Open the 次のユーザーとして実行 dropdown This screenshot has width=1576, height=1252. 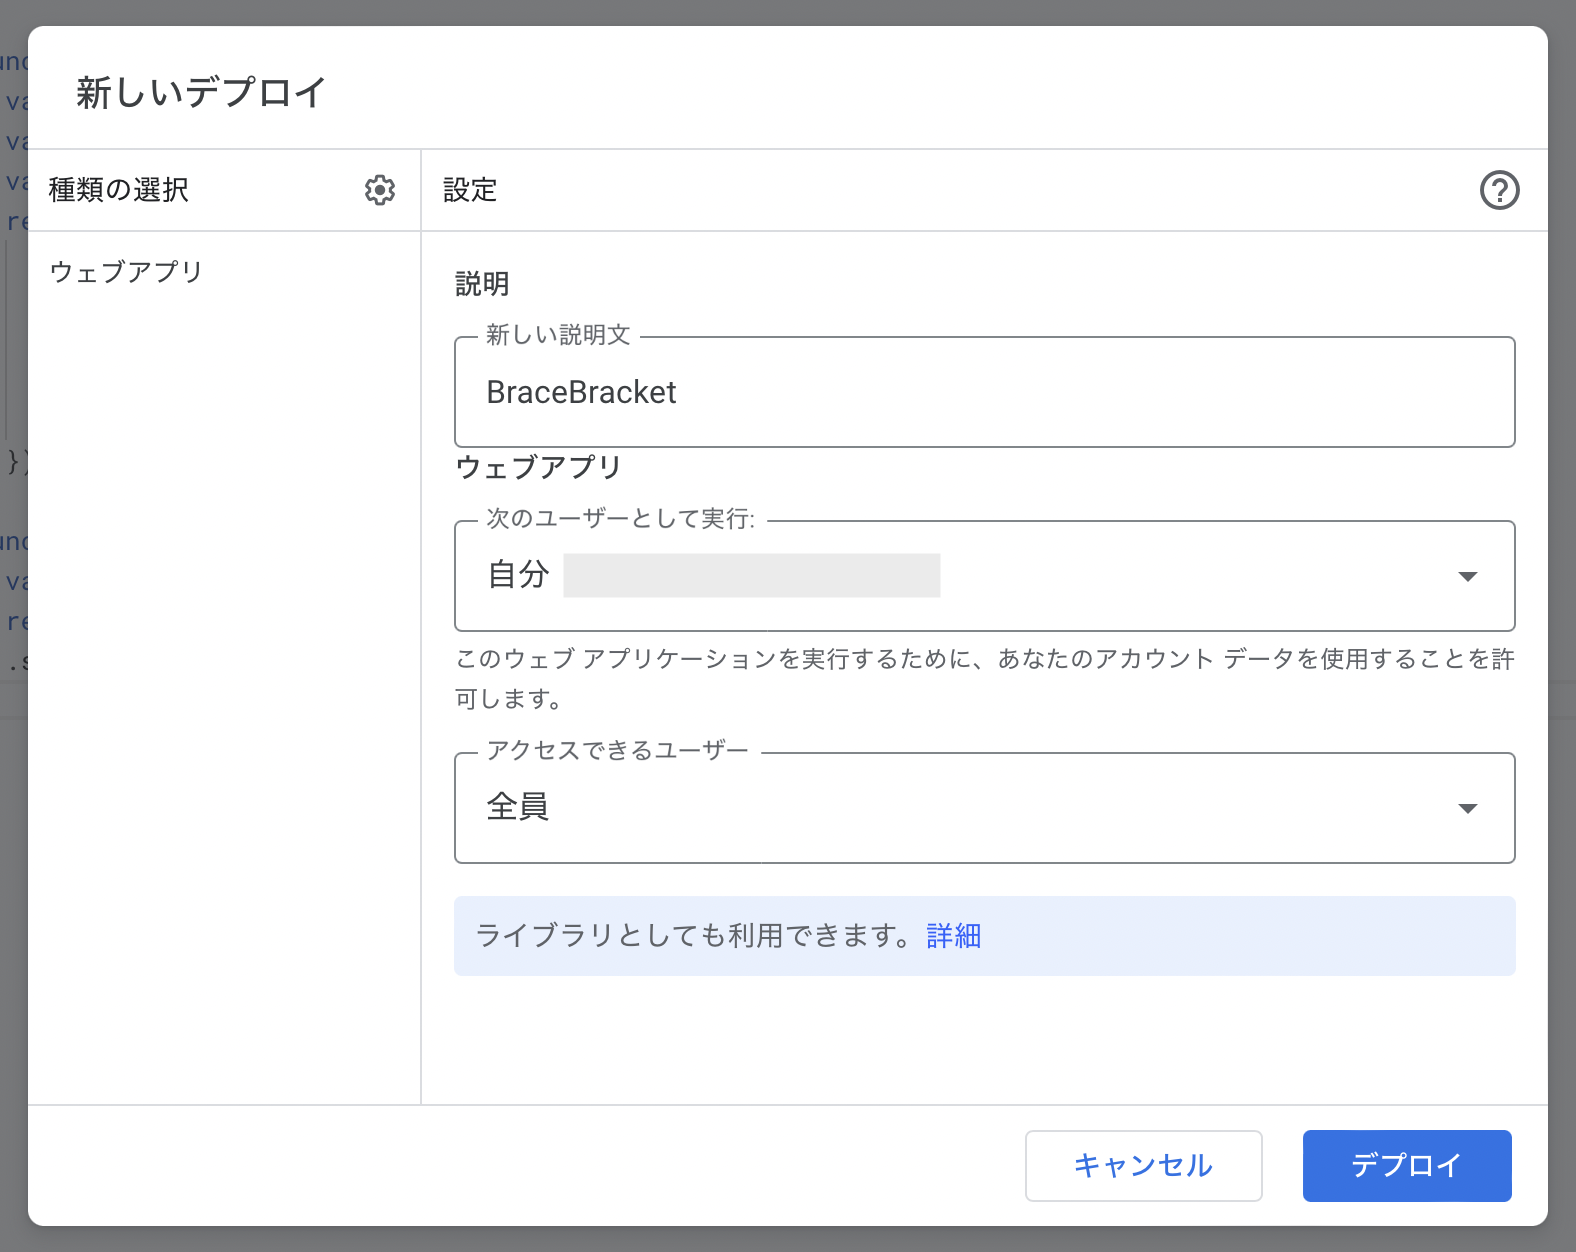[984, 576]
